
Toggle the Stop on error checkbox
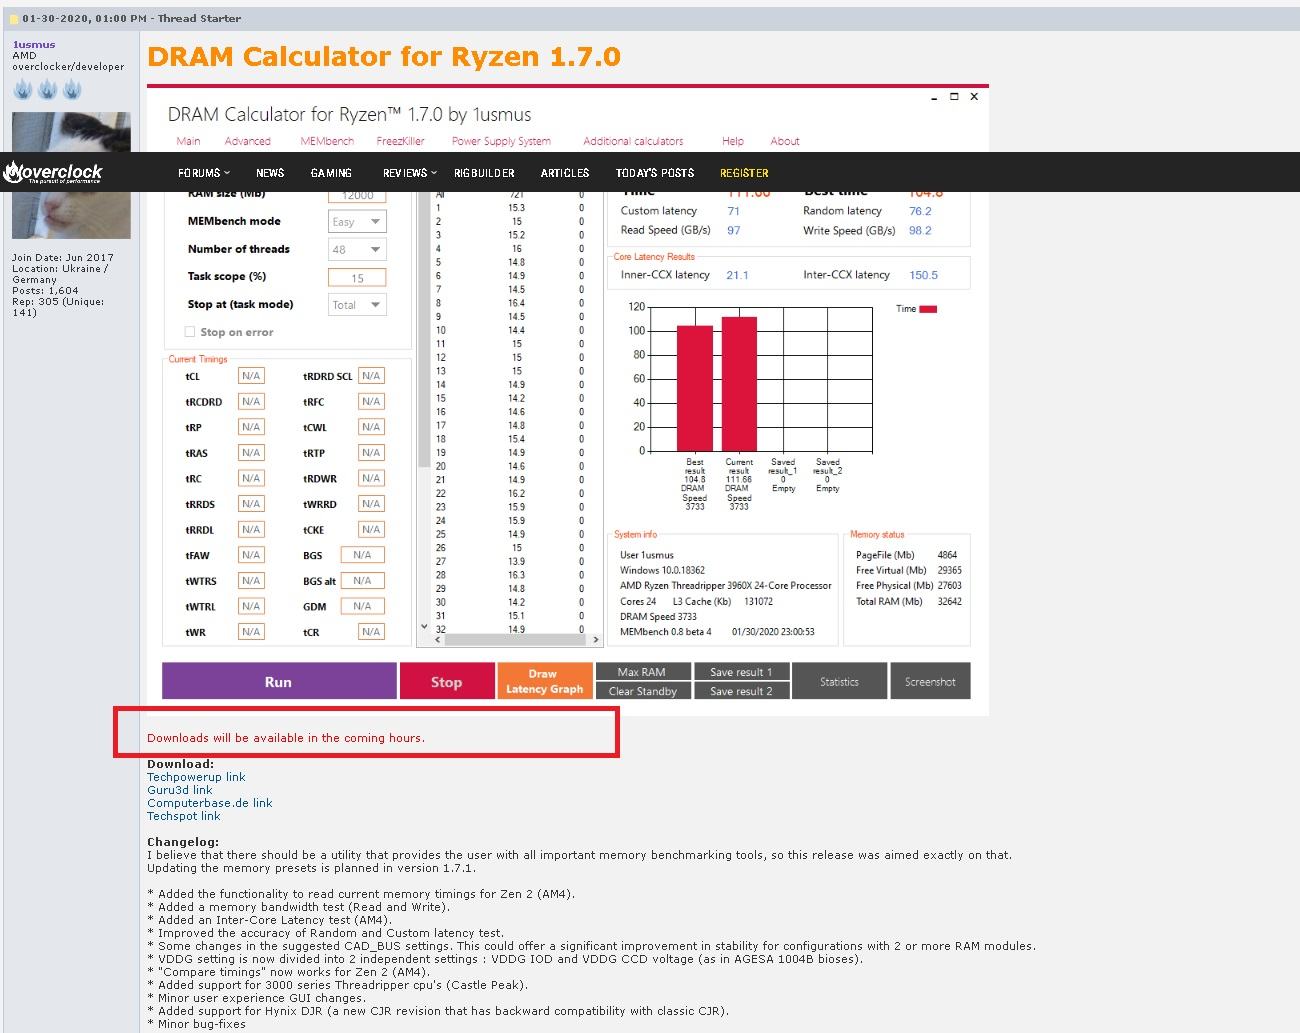pyautogui.click(x=190, y=332)
